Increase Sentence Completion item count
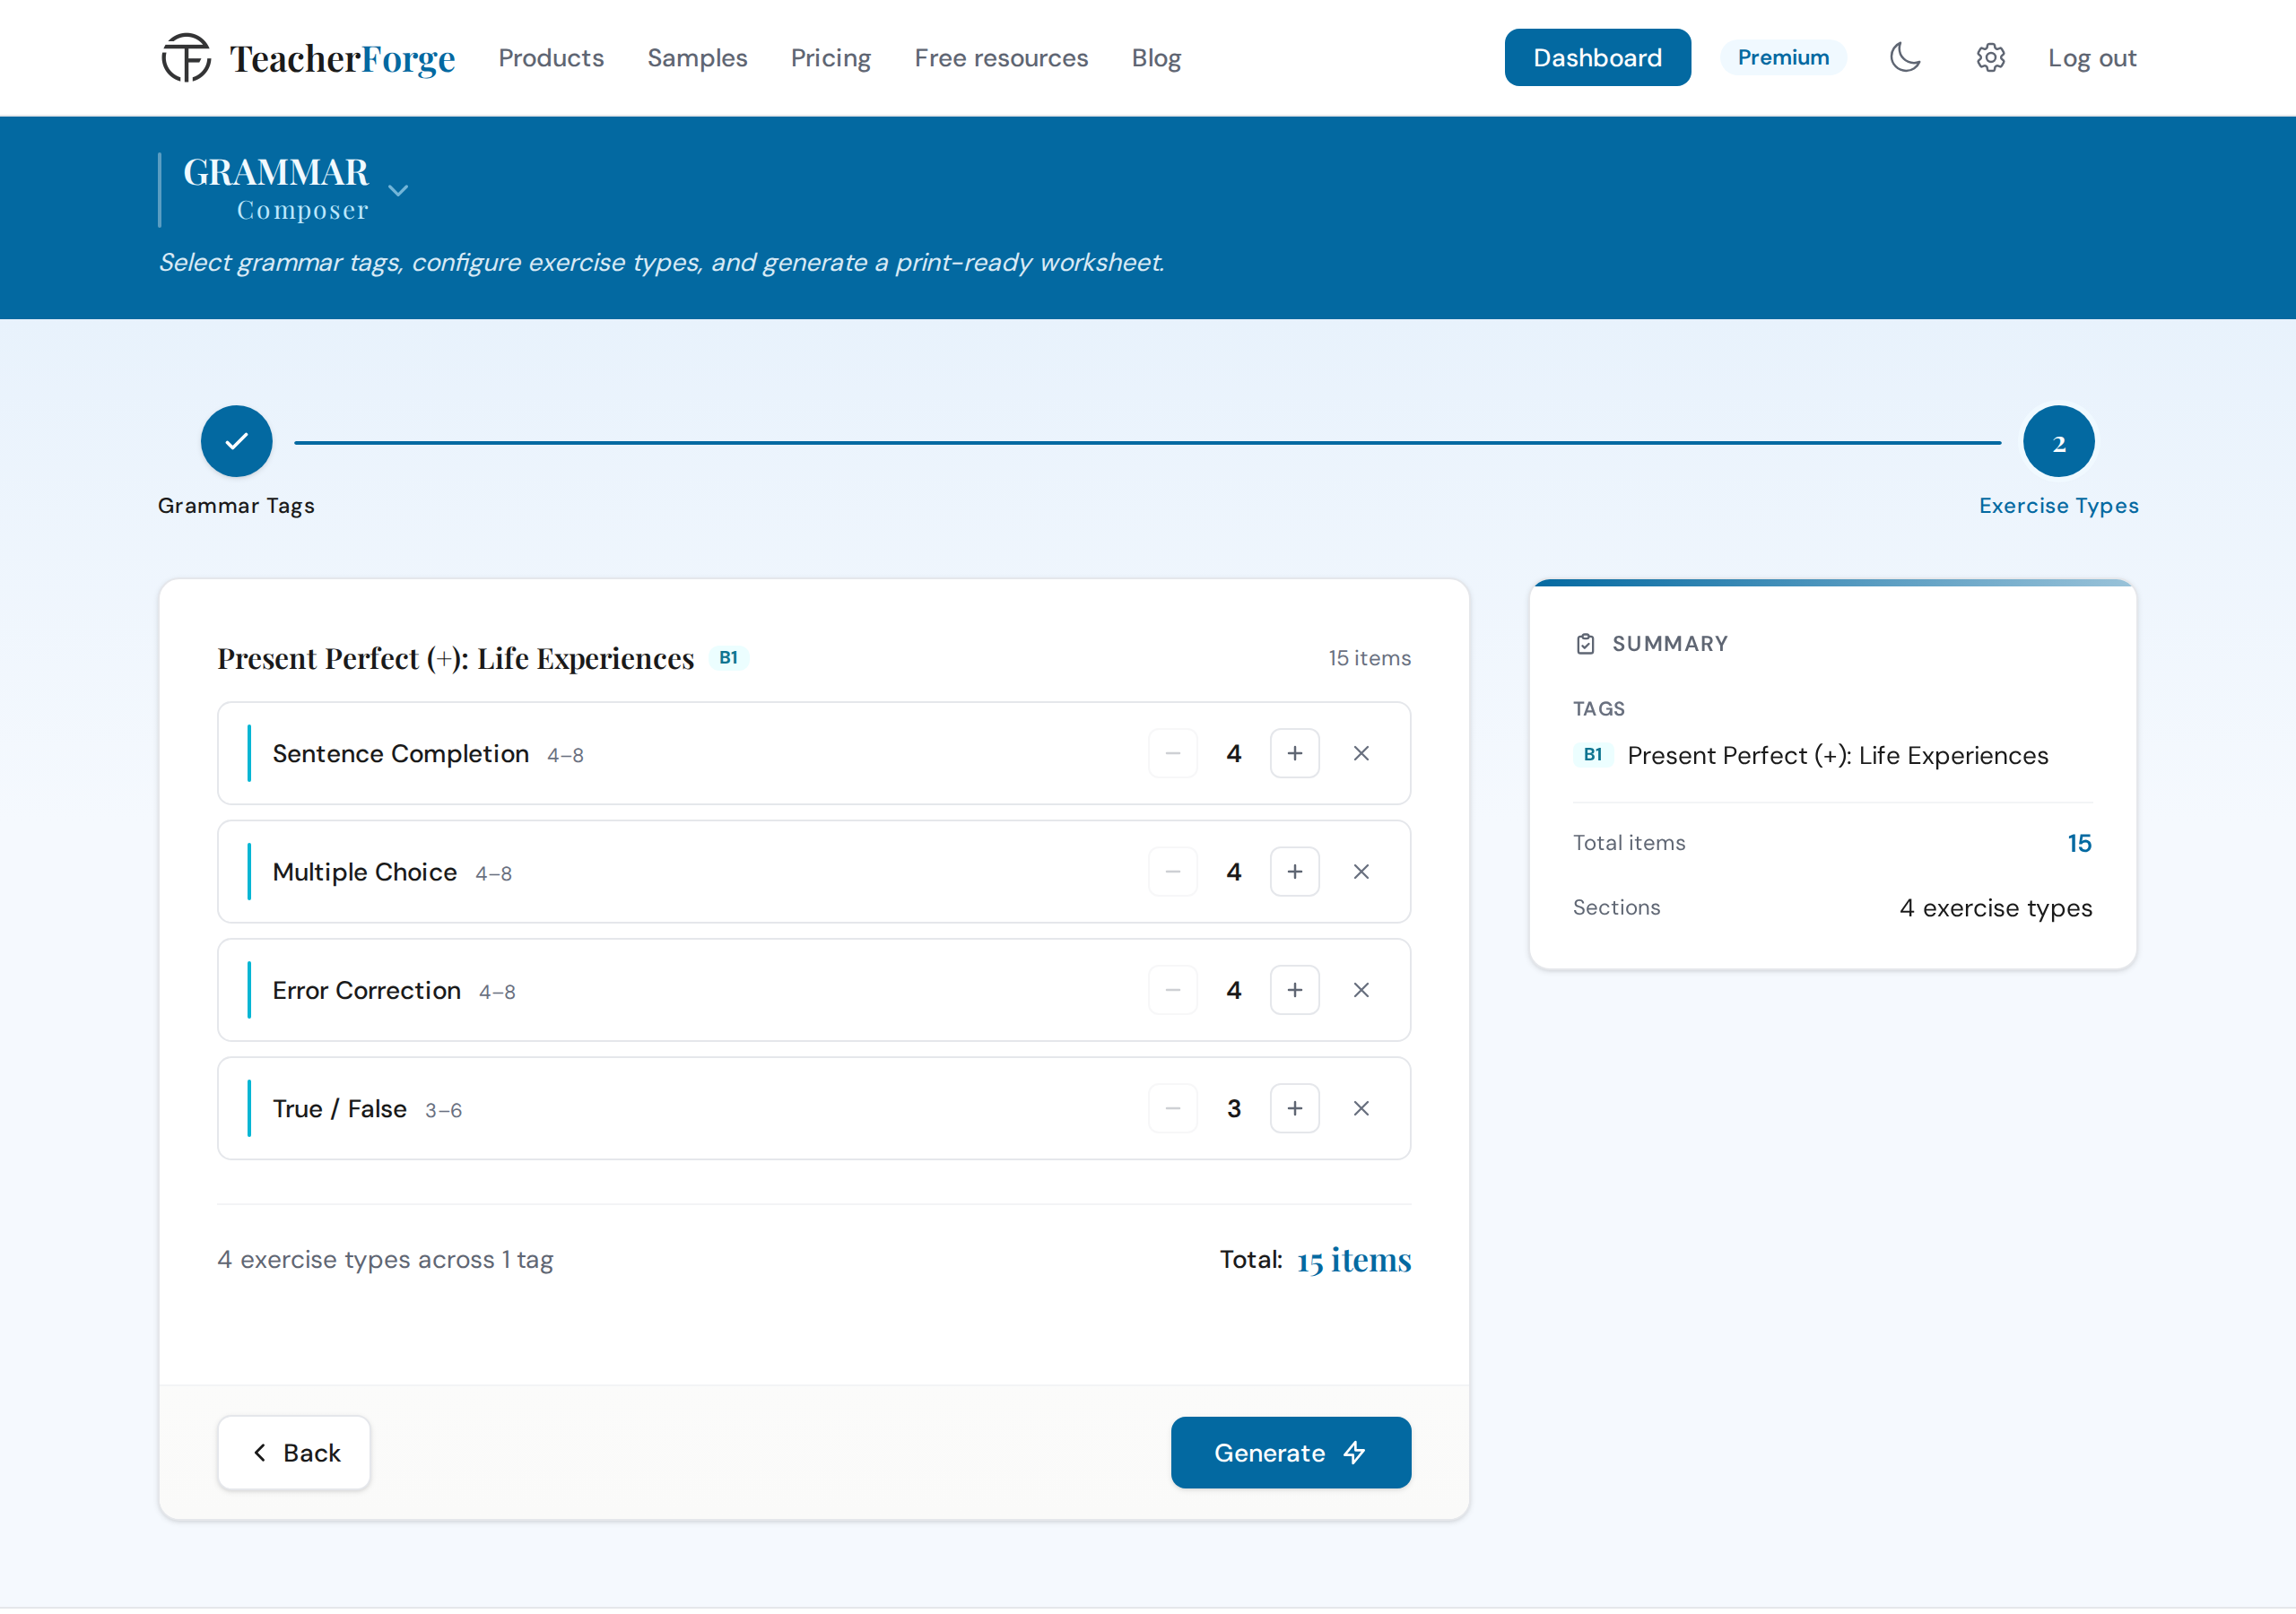This screenshot has width=2296, height=1614. point(1294,753)
